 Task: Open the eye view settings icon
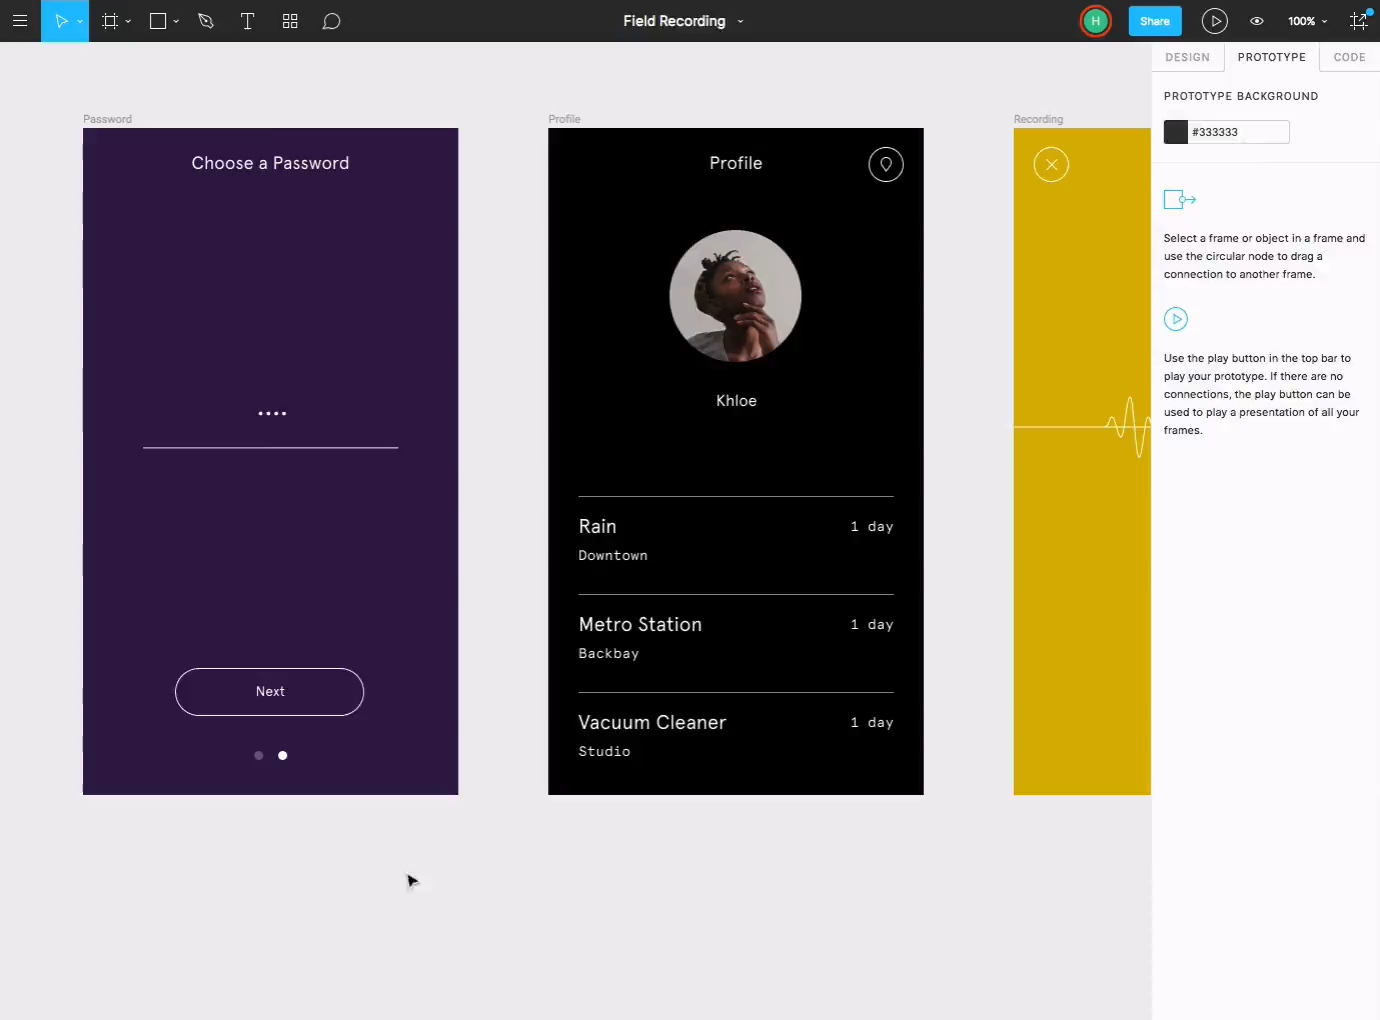[1257, 21]
